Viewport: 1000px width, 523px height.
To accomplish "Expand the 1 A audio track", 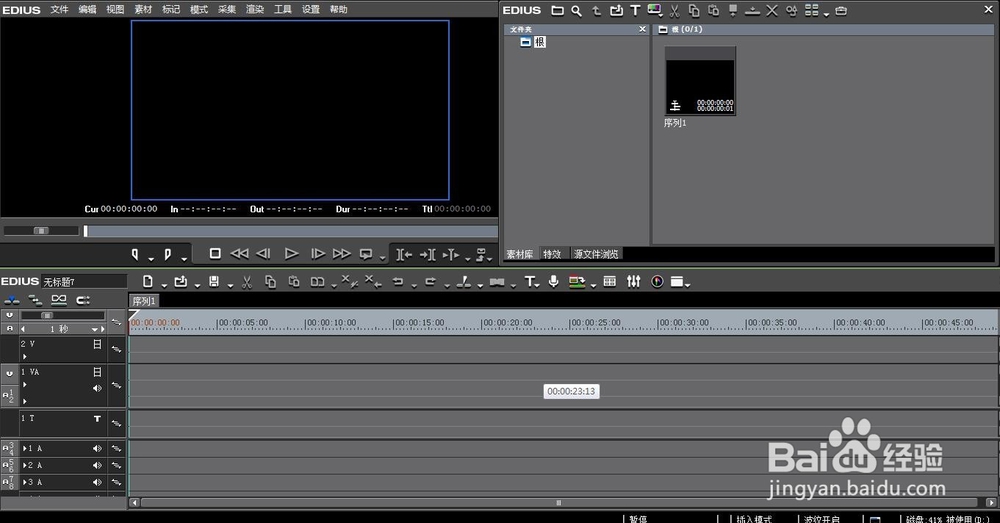I will click(x=25, y=448).
